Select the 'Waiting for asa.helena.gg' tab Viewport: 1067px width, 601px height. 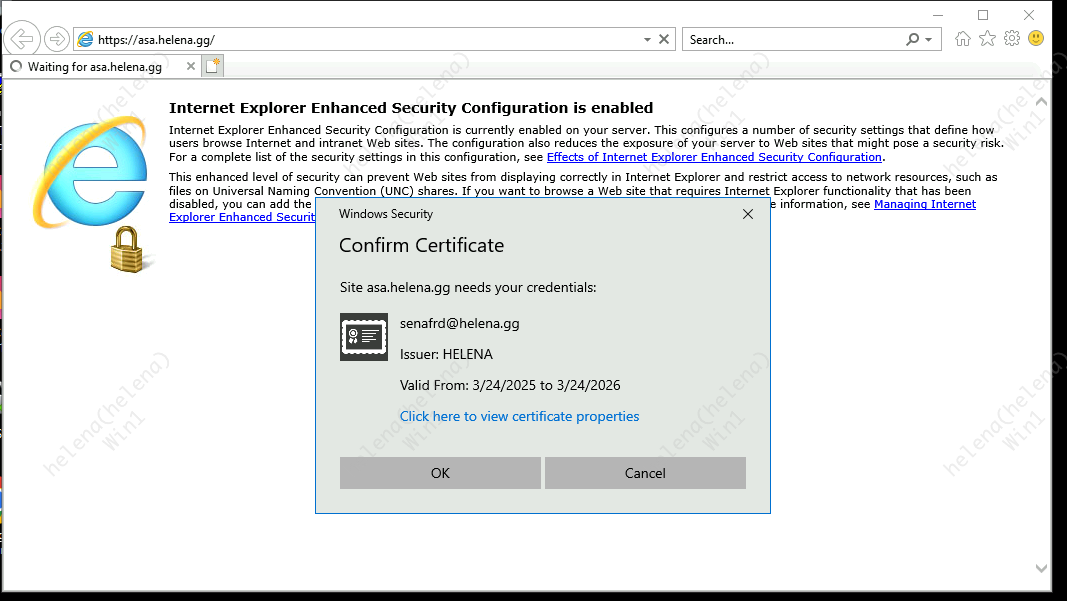click(x=95, y=67)
